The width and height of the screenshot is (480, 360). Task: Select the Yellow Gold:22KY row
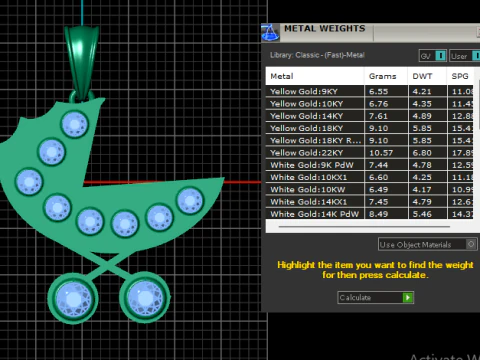pos(369,153)
